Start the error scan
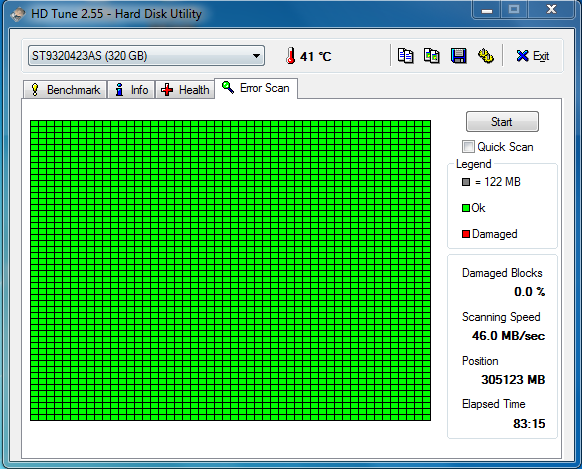Viewport: 582px width, 469px height. 502,122
